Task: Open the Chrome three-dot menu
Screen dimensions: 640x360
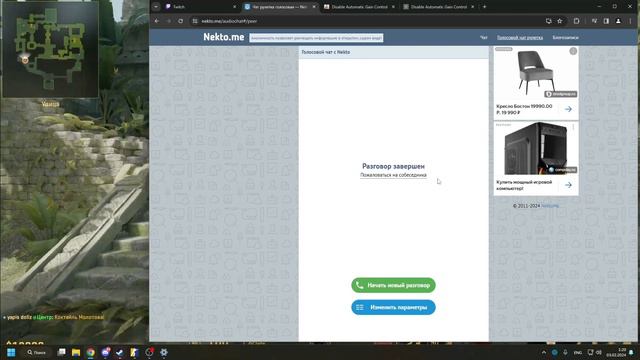Action: pyautogui.click(x=630, y=21)
